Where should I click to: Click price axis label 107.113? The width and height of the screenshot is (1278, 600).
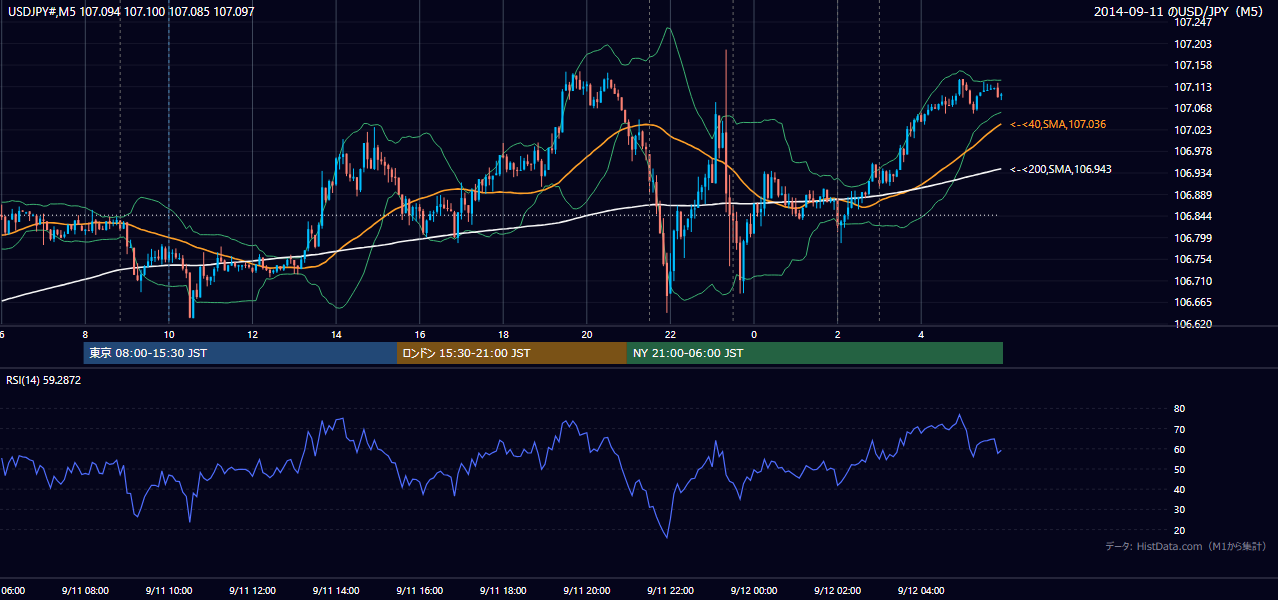[1192, 87]
